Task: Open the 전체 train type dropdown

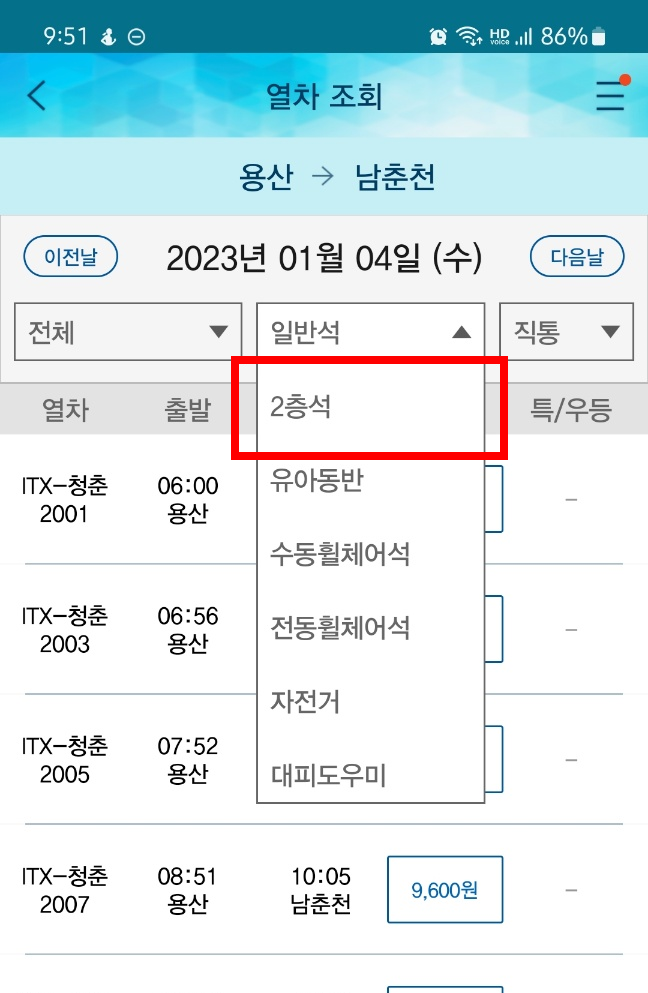Action: (x=126, y=330)
